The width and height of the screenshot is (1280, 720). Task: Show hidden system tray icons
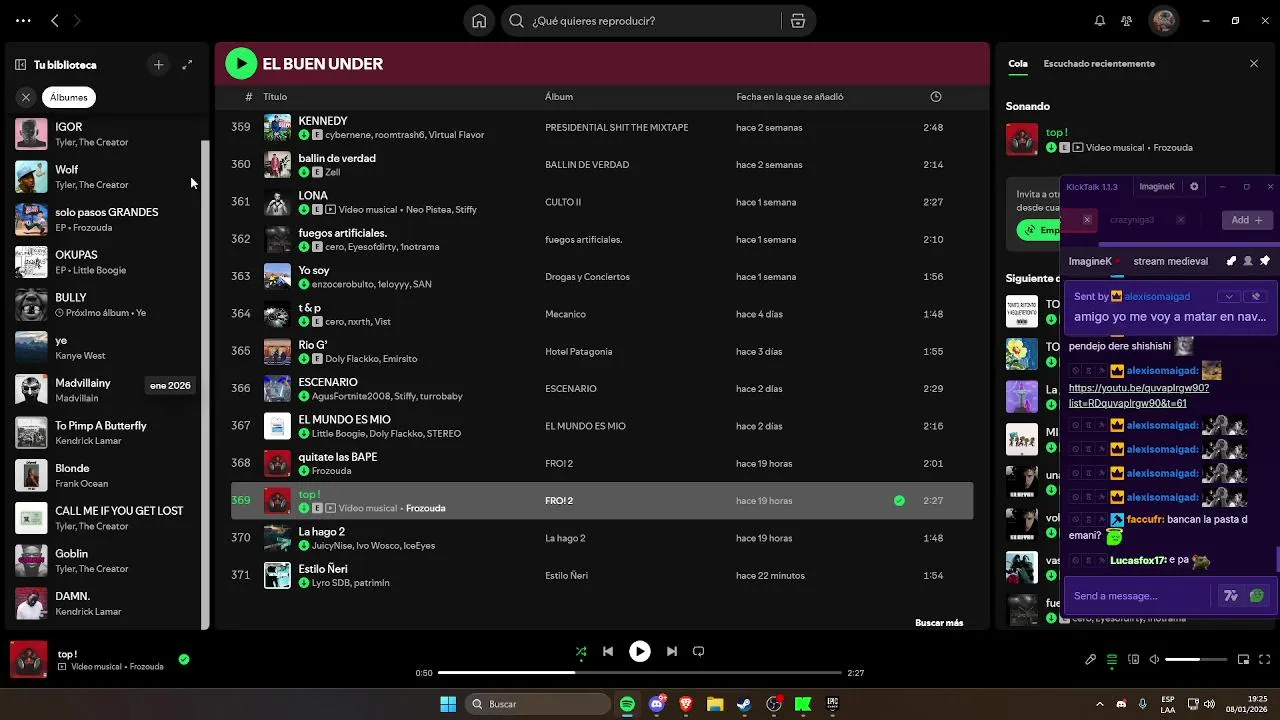coord(1100,704)
